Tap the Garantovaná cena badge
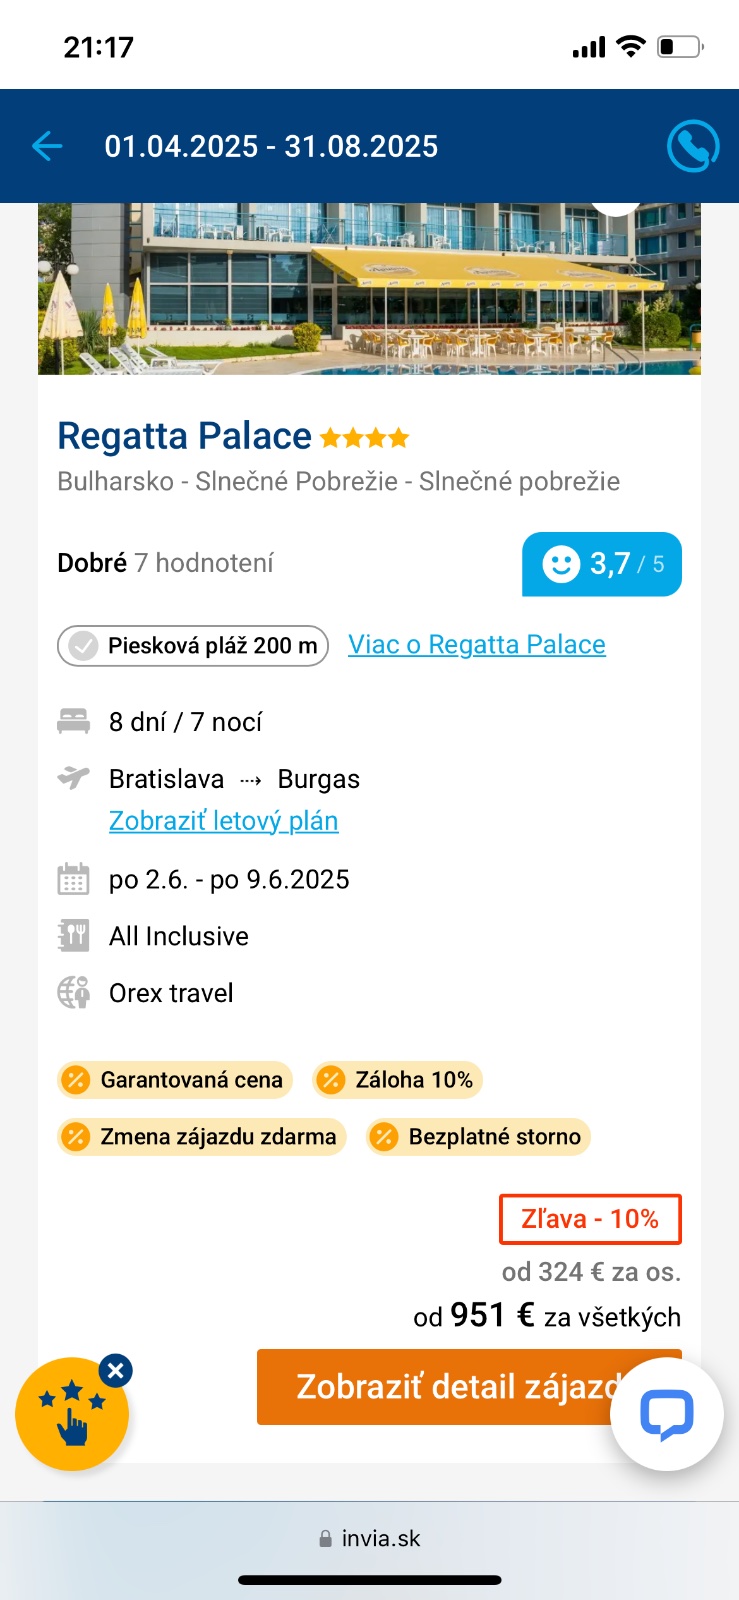739x1600 pixels. click(x=175, y=1080)
